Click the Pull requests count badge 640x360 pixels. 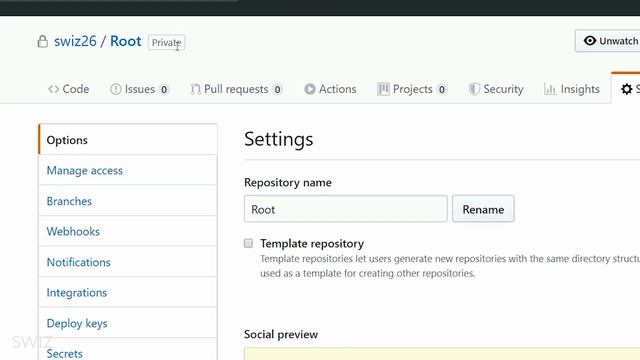tap(277, 89)
